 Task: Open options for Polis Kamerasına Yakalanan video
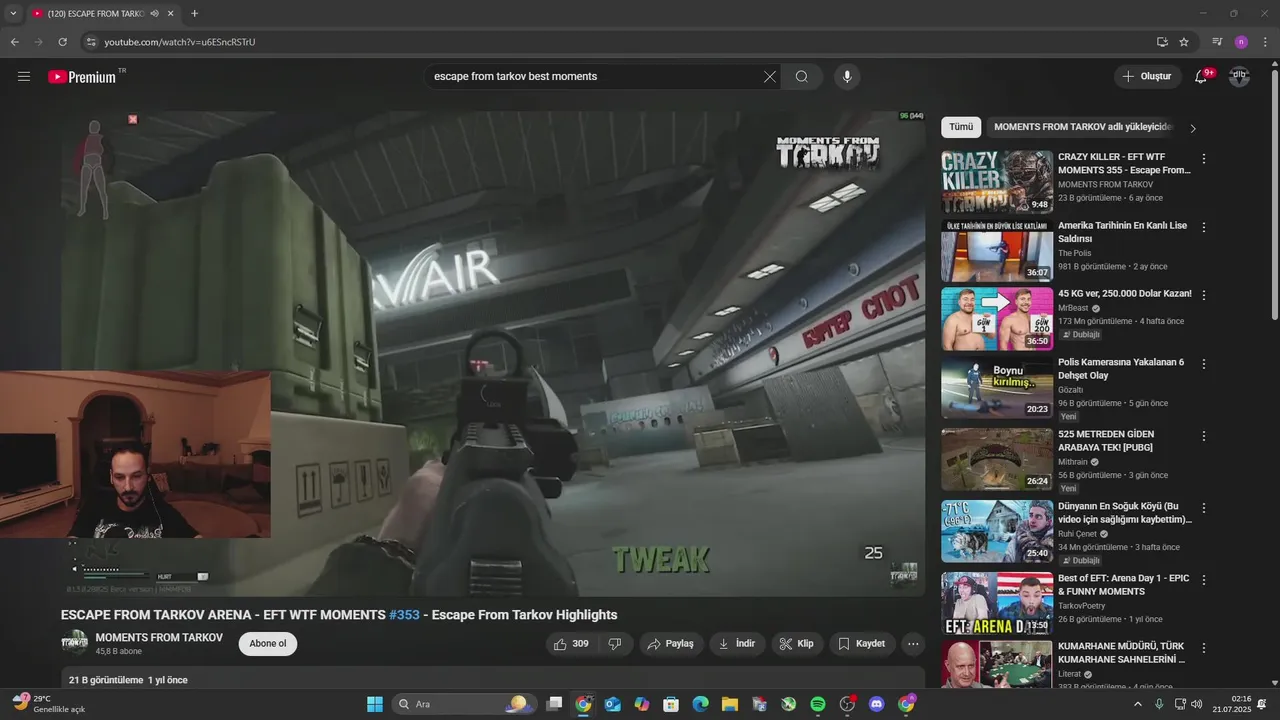1204,364
